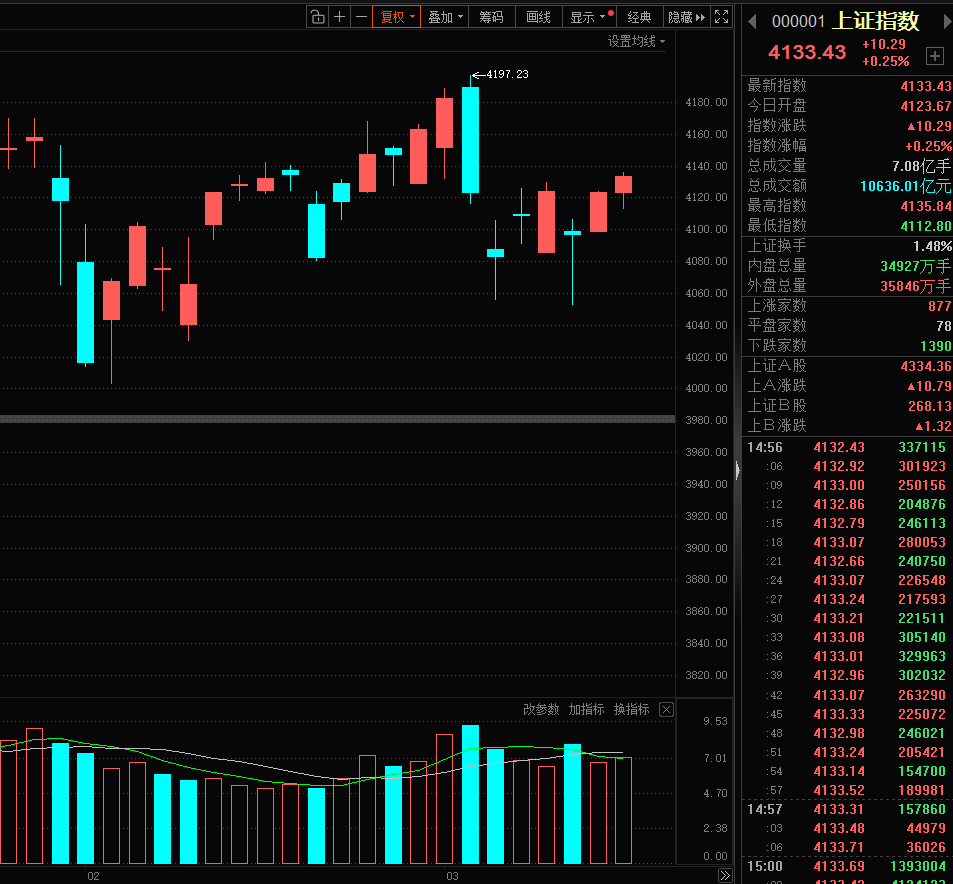Viewport: 953px width, 884px height.
Task: Zoom out the chart with minus icon
Action: 361,17
